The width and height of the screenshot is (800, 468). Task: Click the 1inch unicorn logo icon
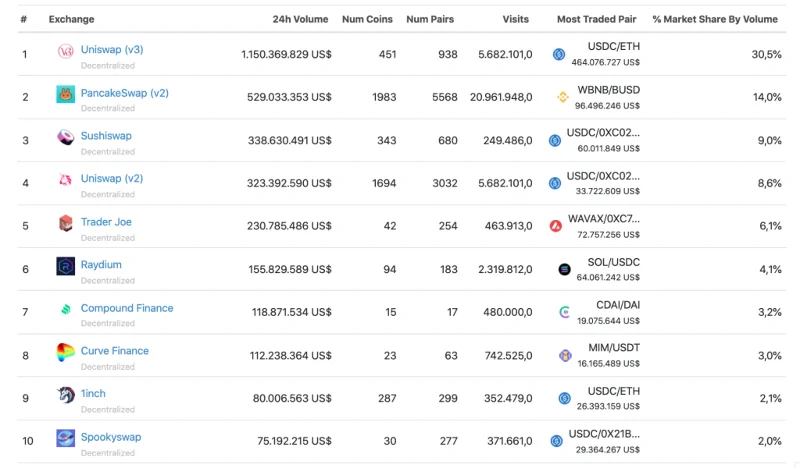point(65,395)
